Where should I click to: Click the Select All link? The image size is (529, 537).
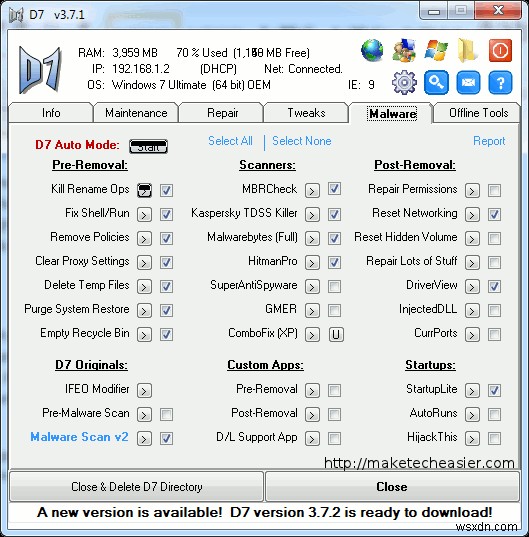coord(230,141)
